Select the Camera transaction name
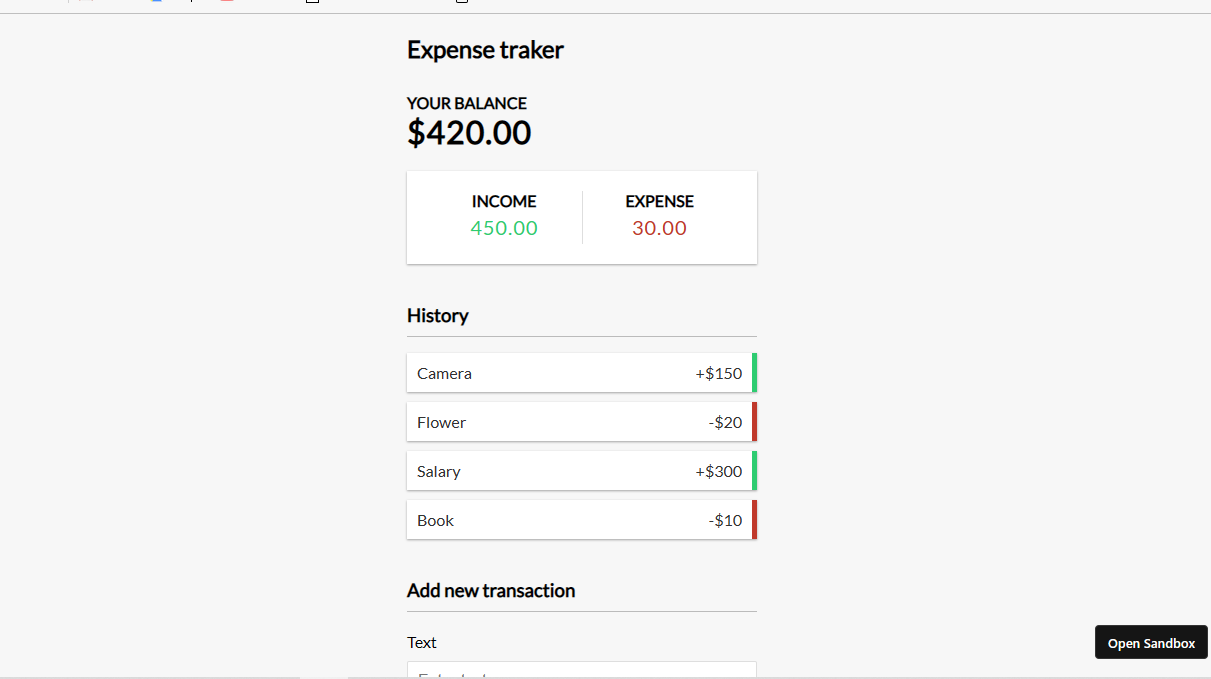Viewport: 1211px width, 679px height. coord(444,373)
